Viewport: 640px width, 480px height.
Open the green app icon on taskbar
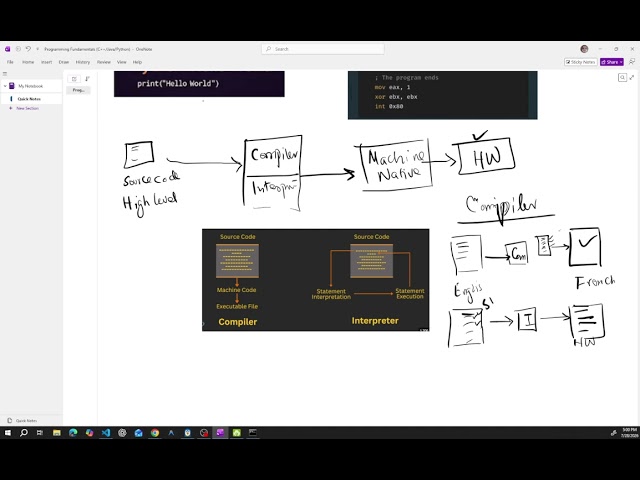pos(237,433)
